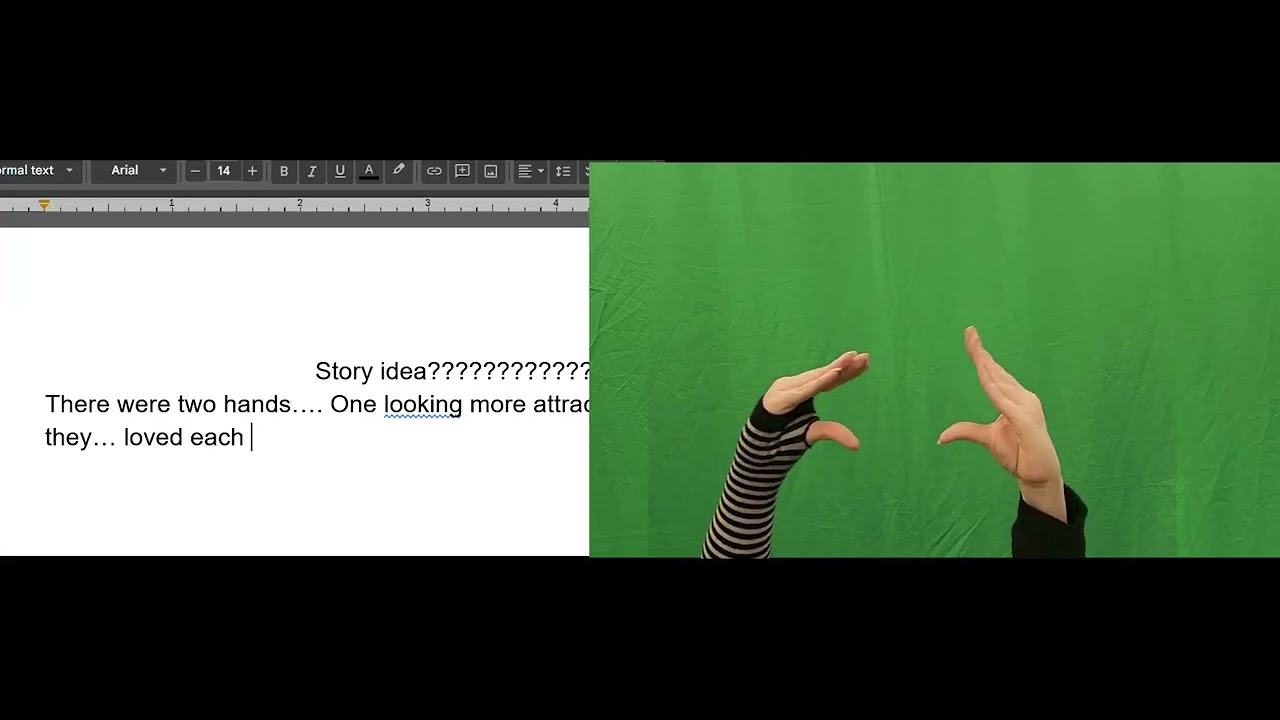Add a comment using the comment icon
The height and width of the screenshot is (720, 1280).
[462, 171]
